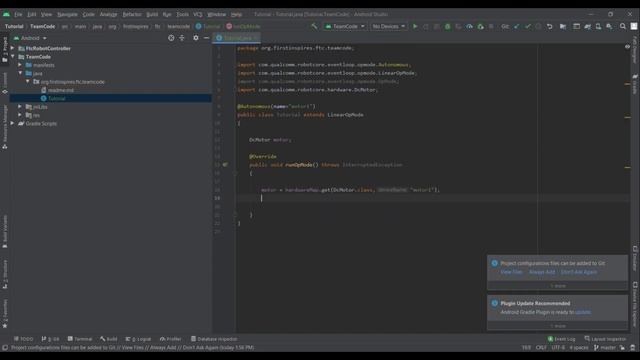Toggle the Emulator side tool window
Viewport: 640px width, 360px height.
(x=635, y=258)
